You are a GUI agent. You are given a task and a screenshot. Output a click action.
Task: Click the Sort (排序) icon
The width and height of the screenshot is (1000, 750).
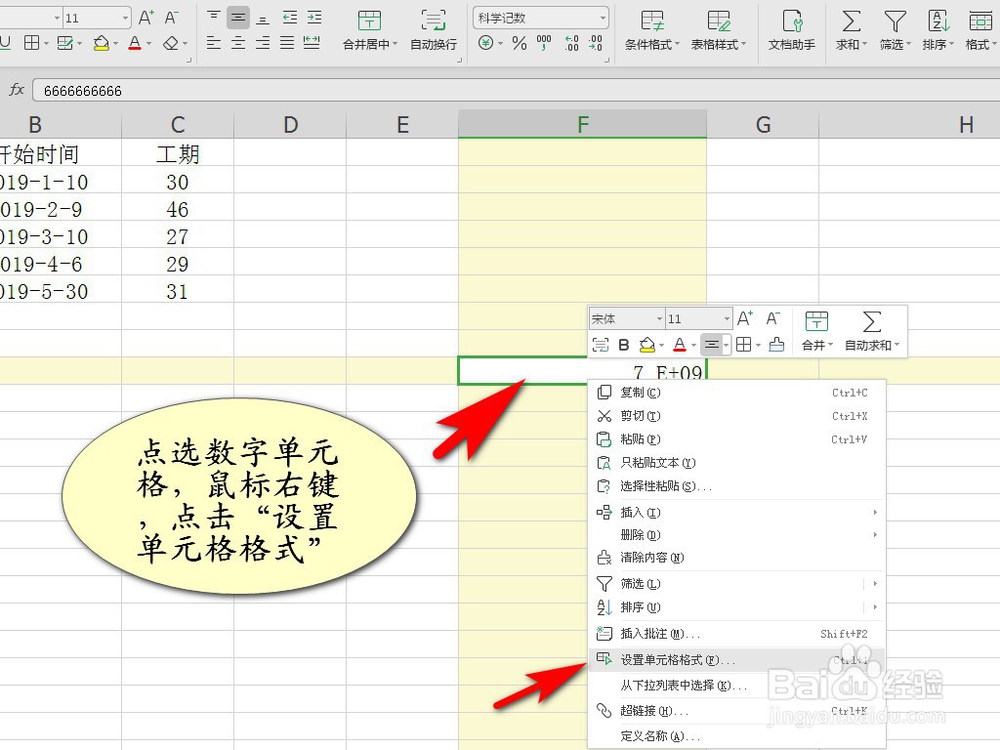click(937, 25)
